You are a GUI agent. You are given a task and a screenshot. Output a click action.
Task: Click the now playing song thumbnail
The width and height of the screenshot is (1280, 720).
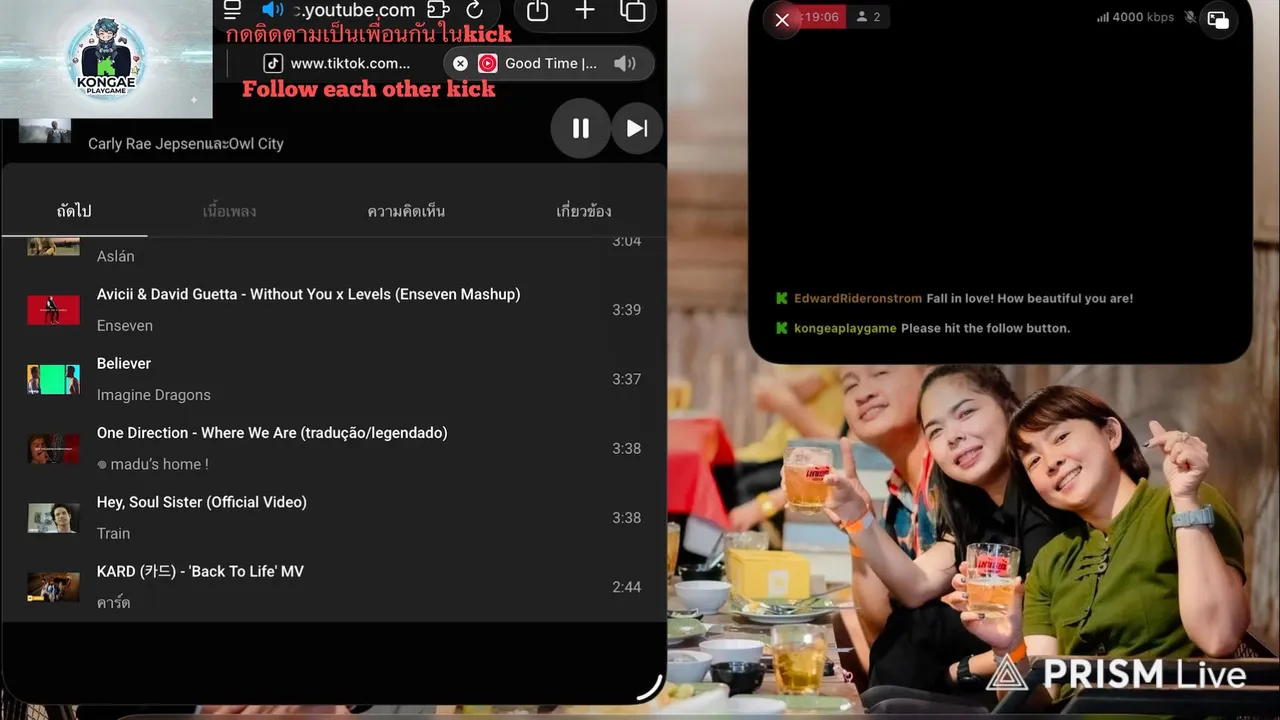click(45, 131)
